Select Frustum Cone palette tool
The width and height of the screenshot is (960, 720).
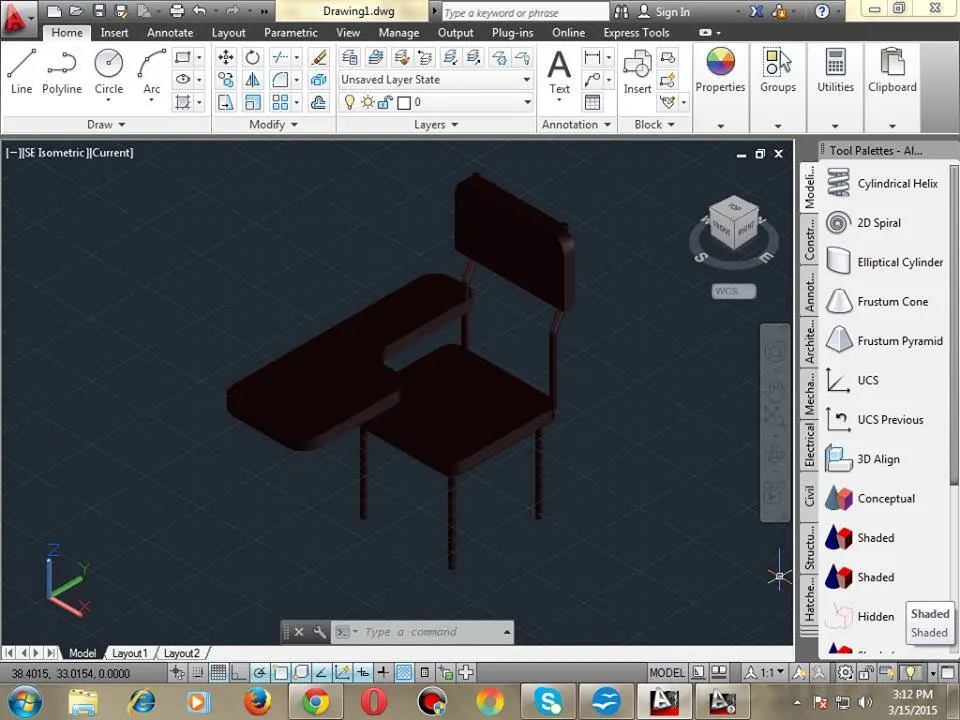(x=877, y=301)
